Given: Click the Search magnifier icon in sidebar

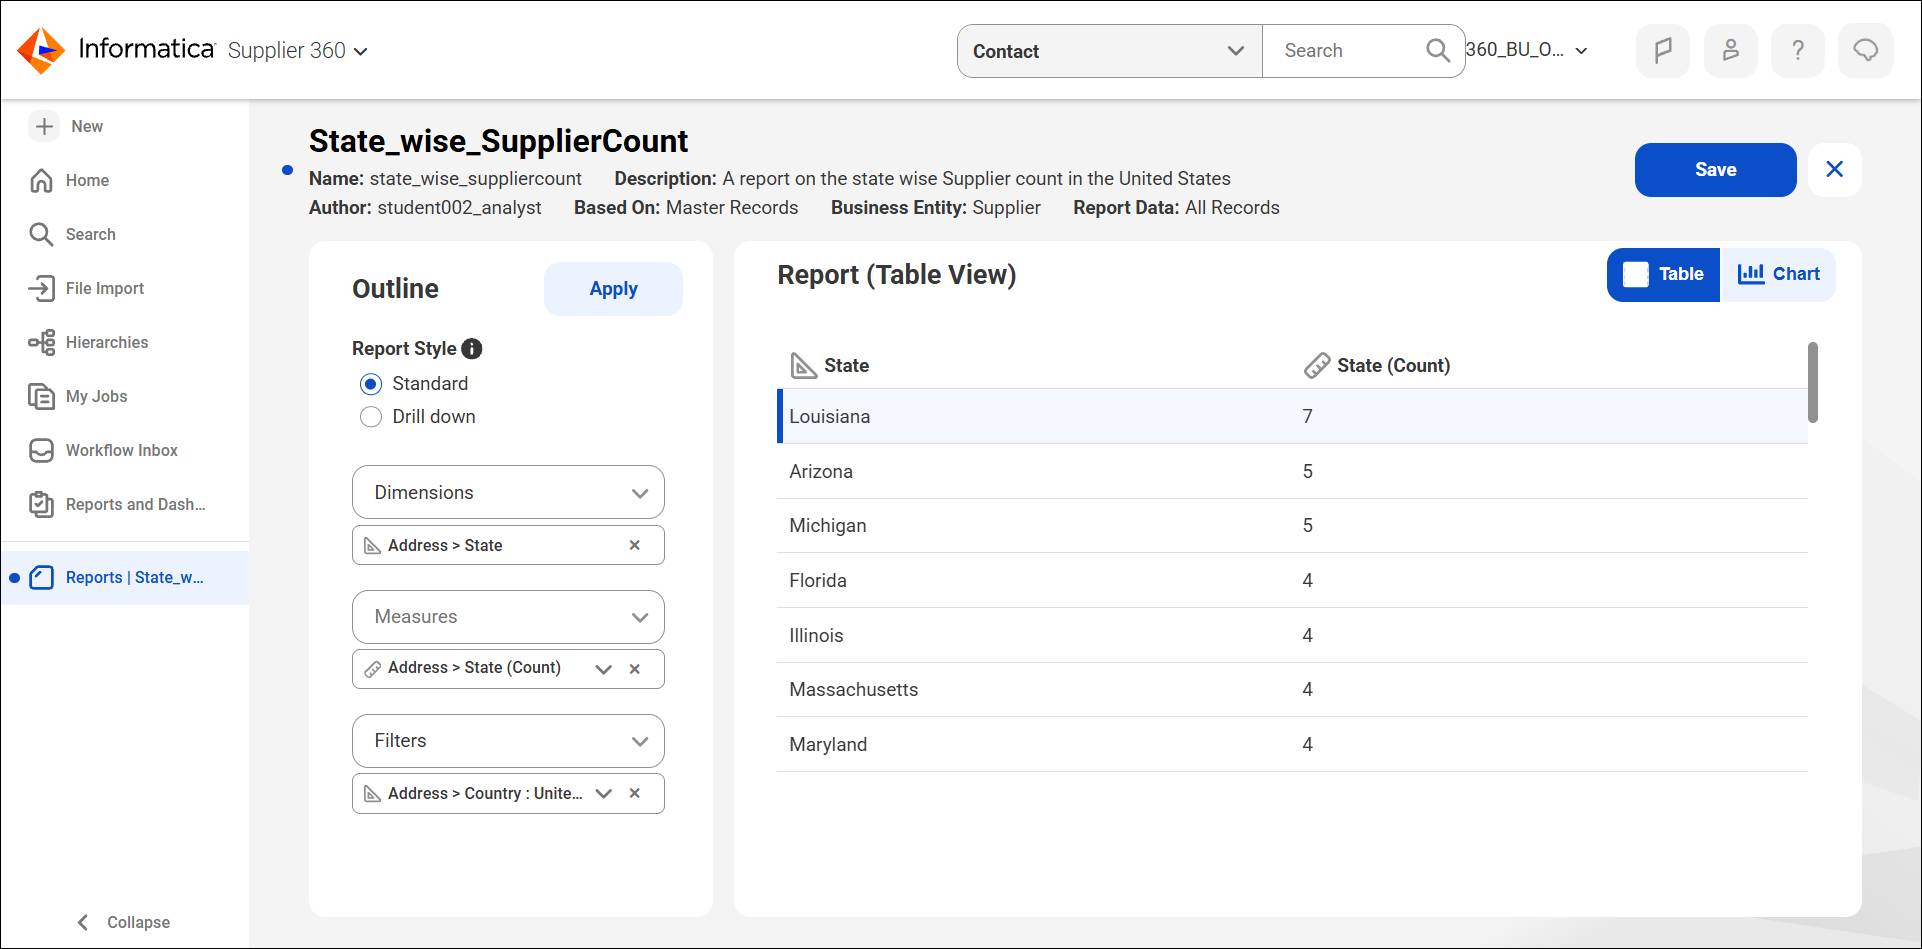Looking at the screenshot, I should [x=41, y=234].
